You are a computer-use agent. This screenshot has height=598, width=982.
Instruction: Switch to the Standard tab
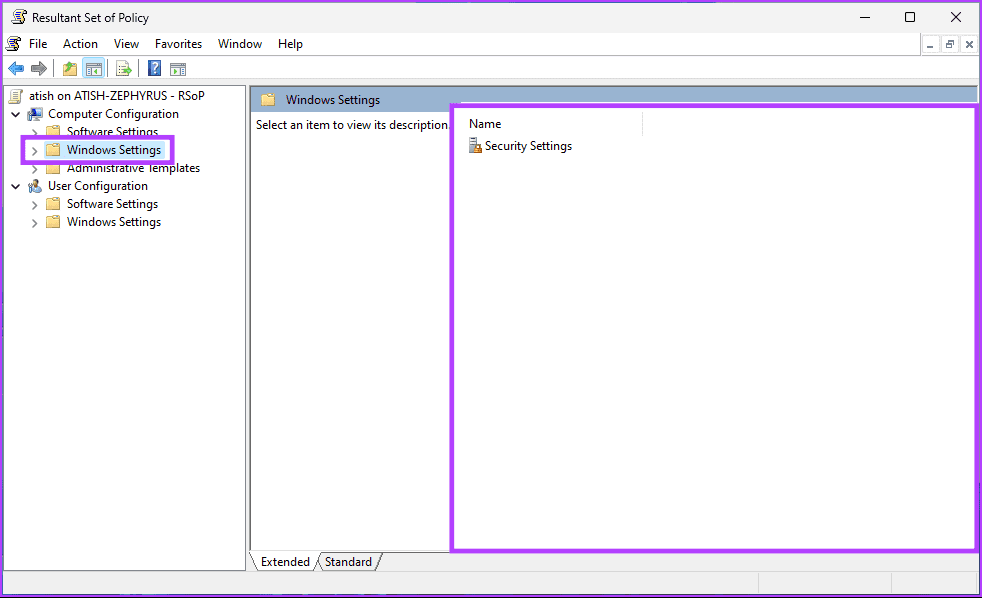[x=348, y=562]
